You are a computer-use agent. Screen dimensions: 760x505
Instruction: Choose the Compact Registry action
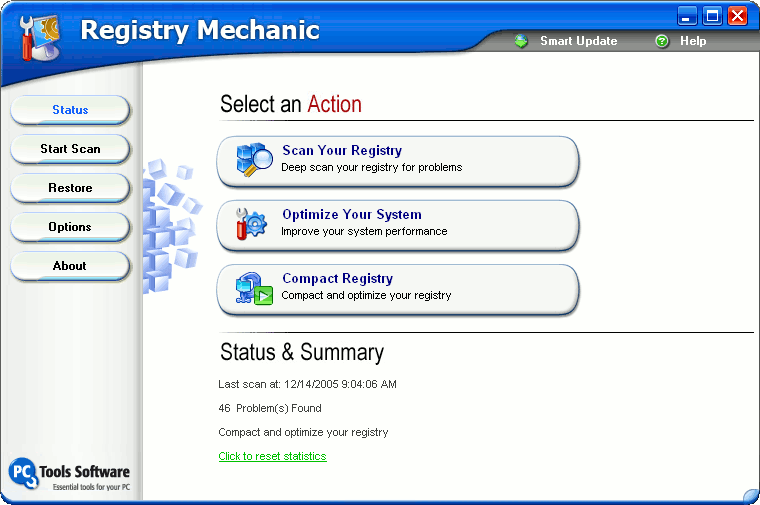pyautogui.click(x=398, y=288)
